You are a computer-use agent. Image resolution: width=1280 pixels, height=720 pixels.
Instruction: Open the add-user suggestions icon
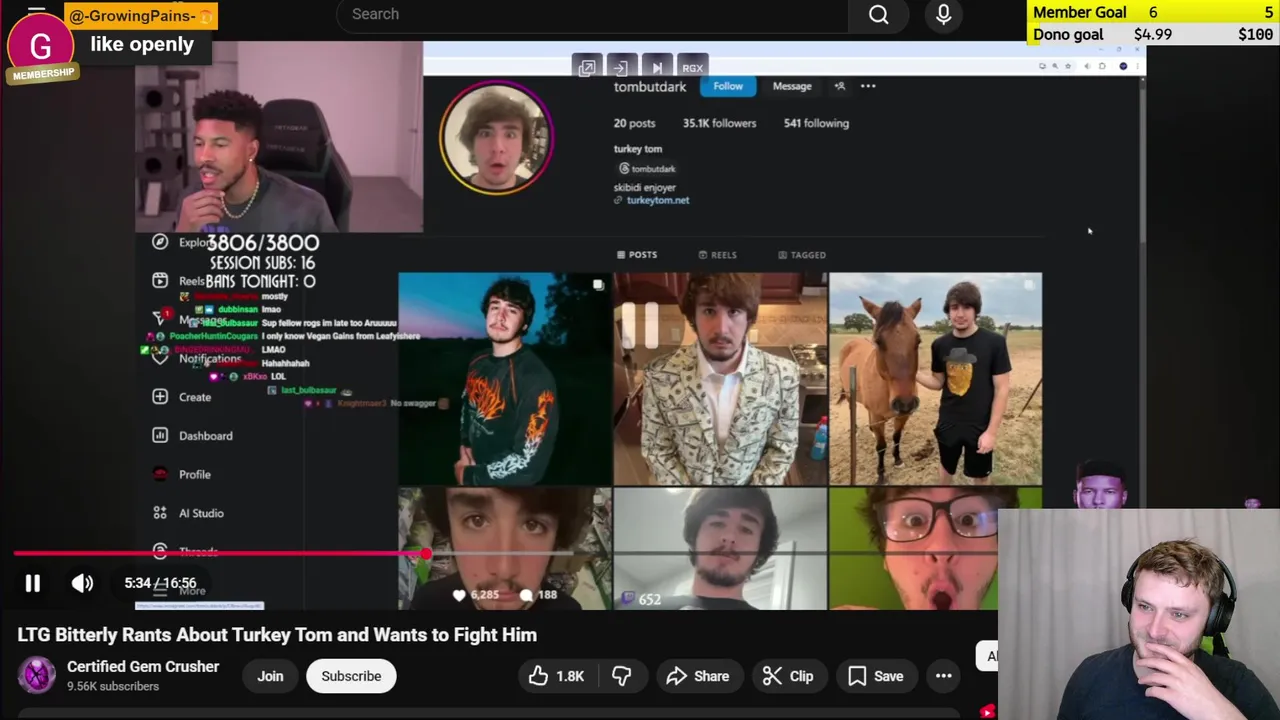[x=840, y=86]
